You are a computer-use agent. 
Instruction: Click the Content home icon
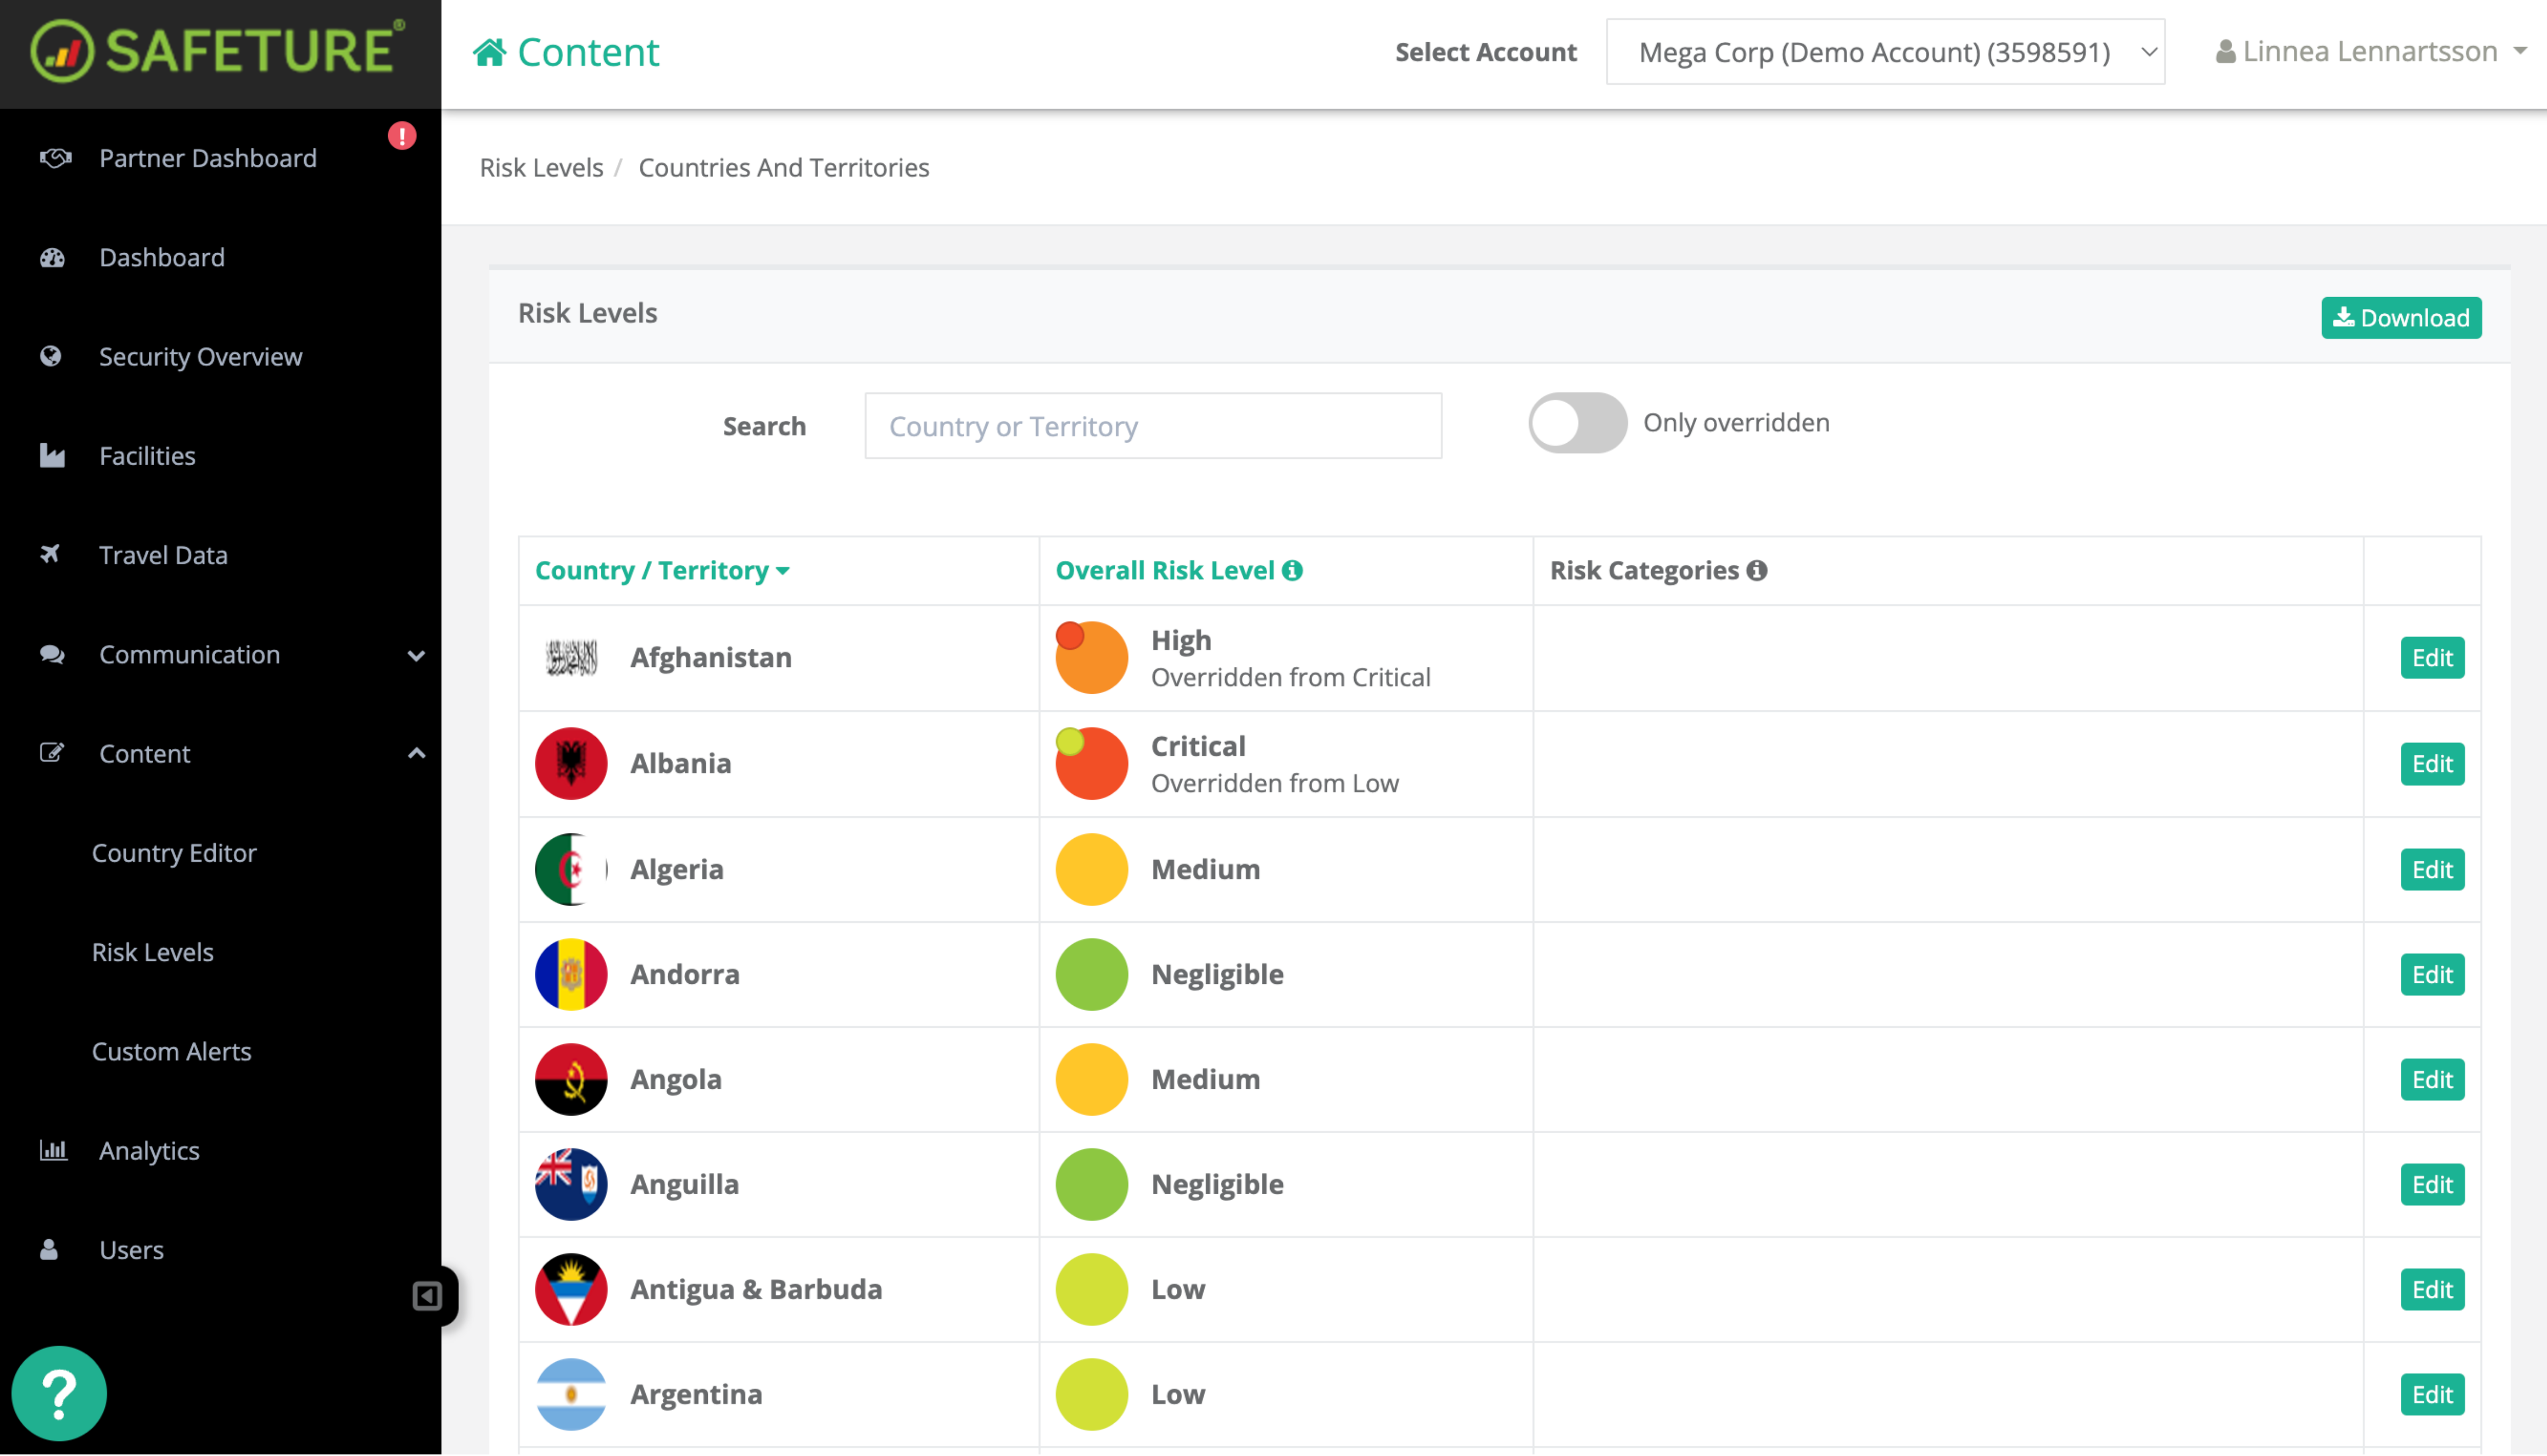coord(489,52)
